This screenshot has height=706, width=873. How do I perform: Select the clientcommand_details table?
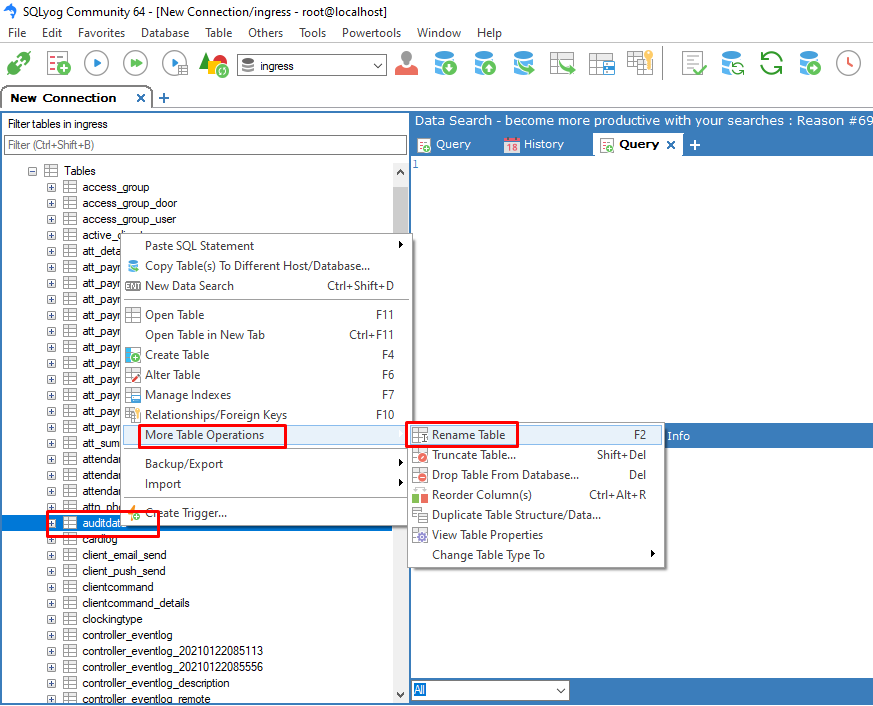point(136,604)
